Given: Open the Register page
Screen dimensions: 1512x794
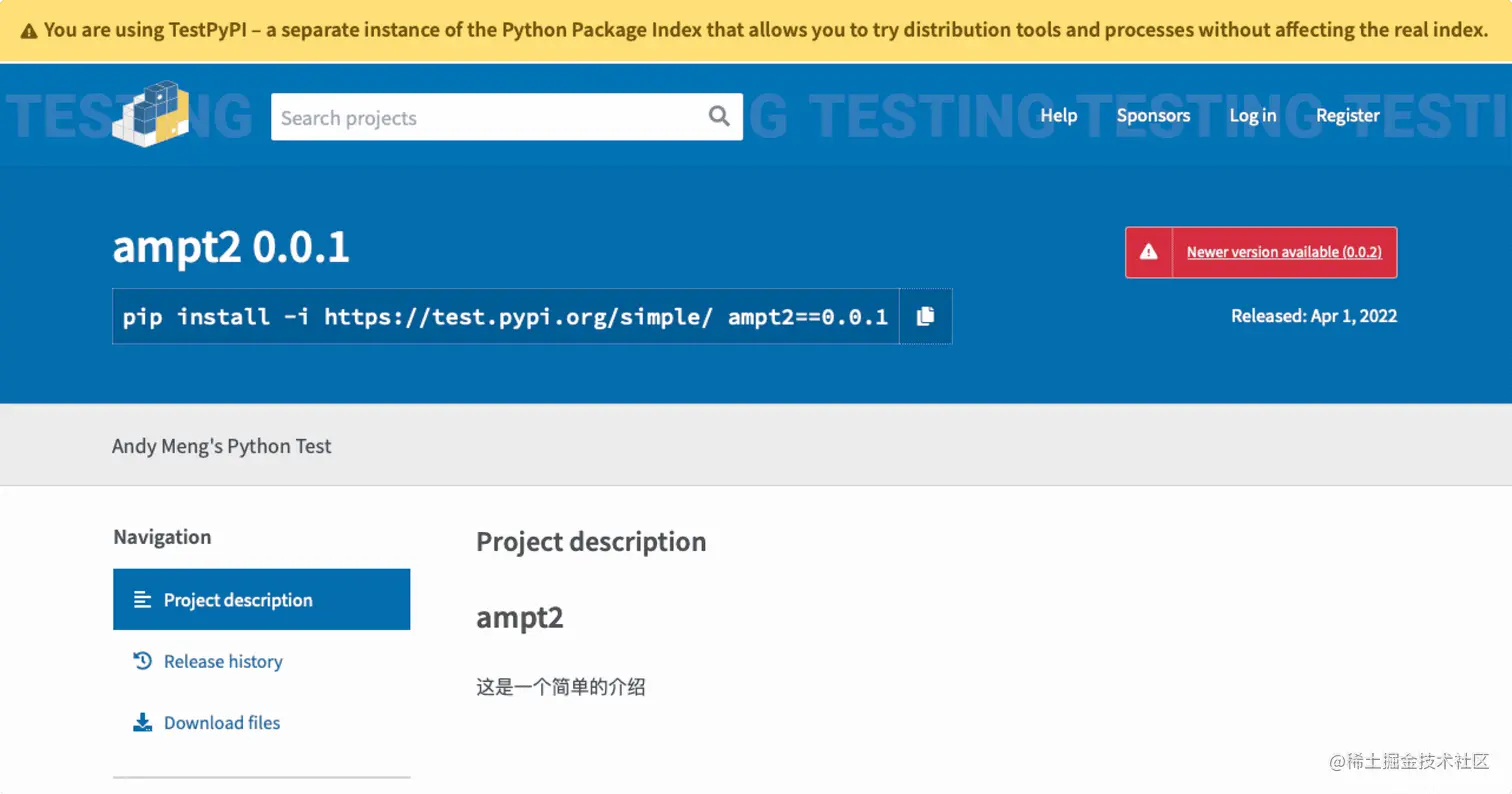Looking at the screenshot, I should coord(1347,115).
